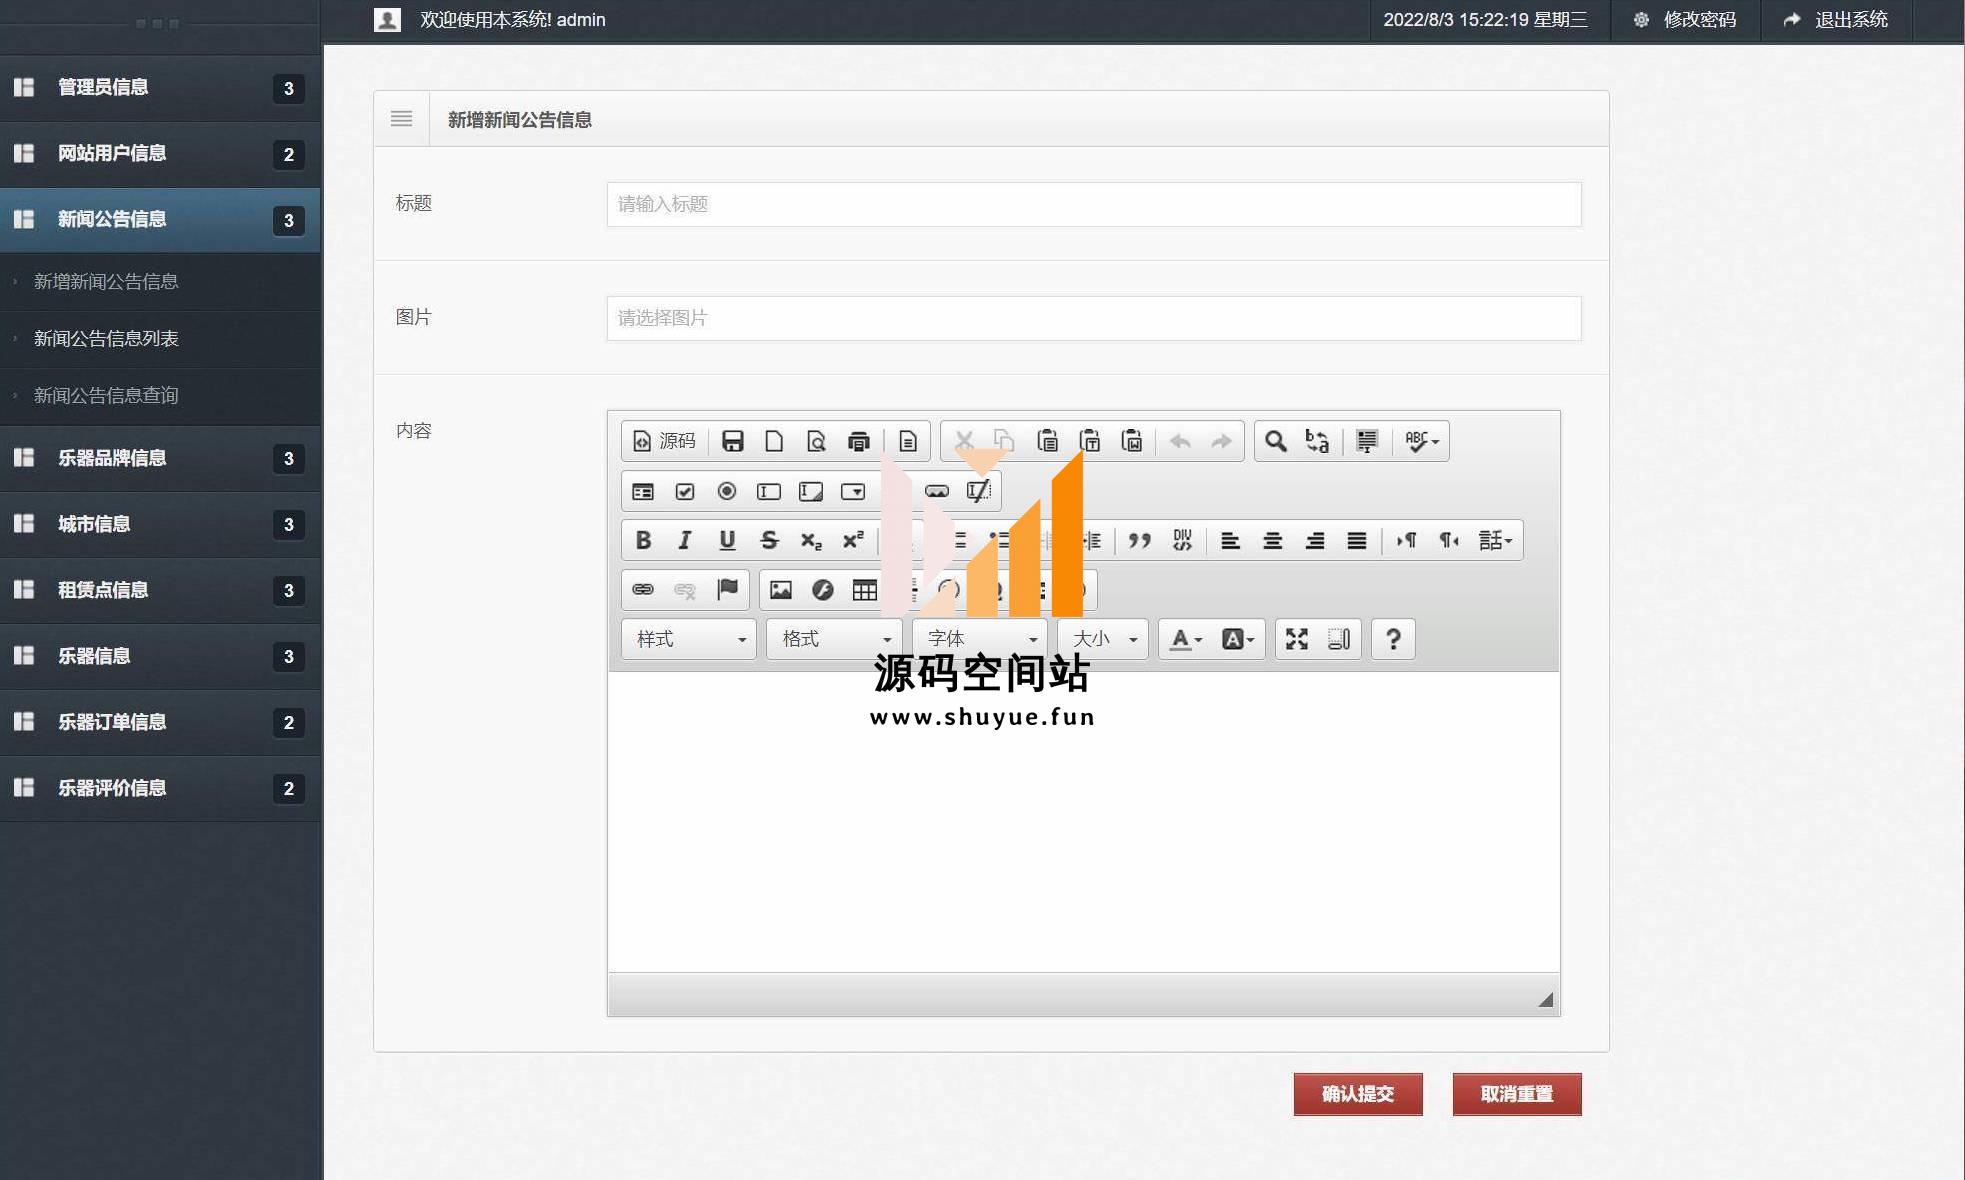Insert Flash content via the Flash icon
The image size is (1965, 1180).
point(823,590)
